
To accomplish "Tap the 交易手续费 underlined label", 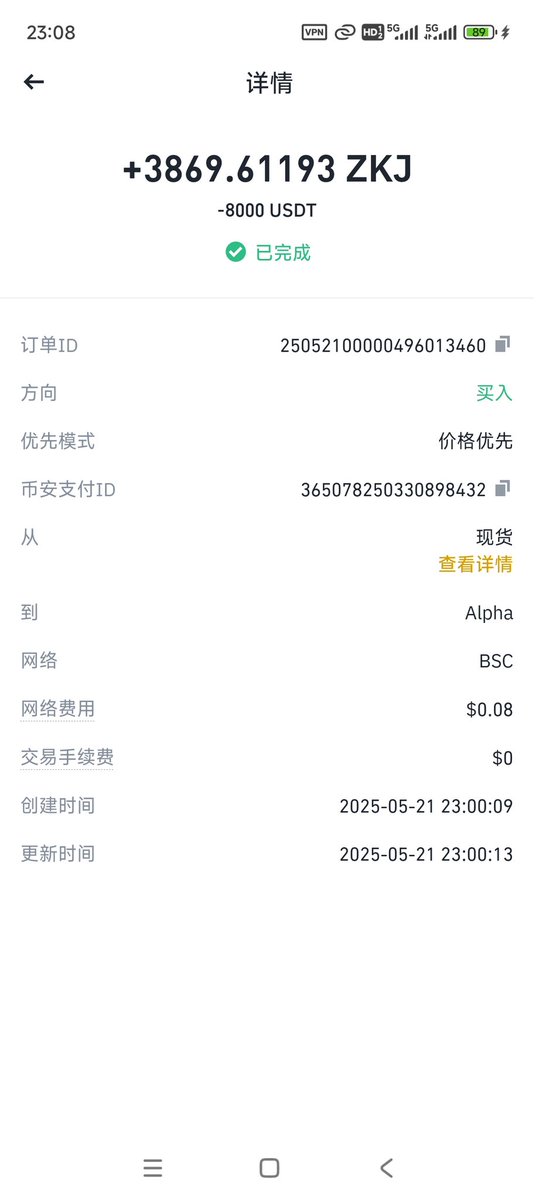I will [67, 757].
